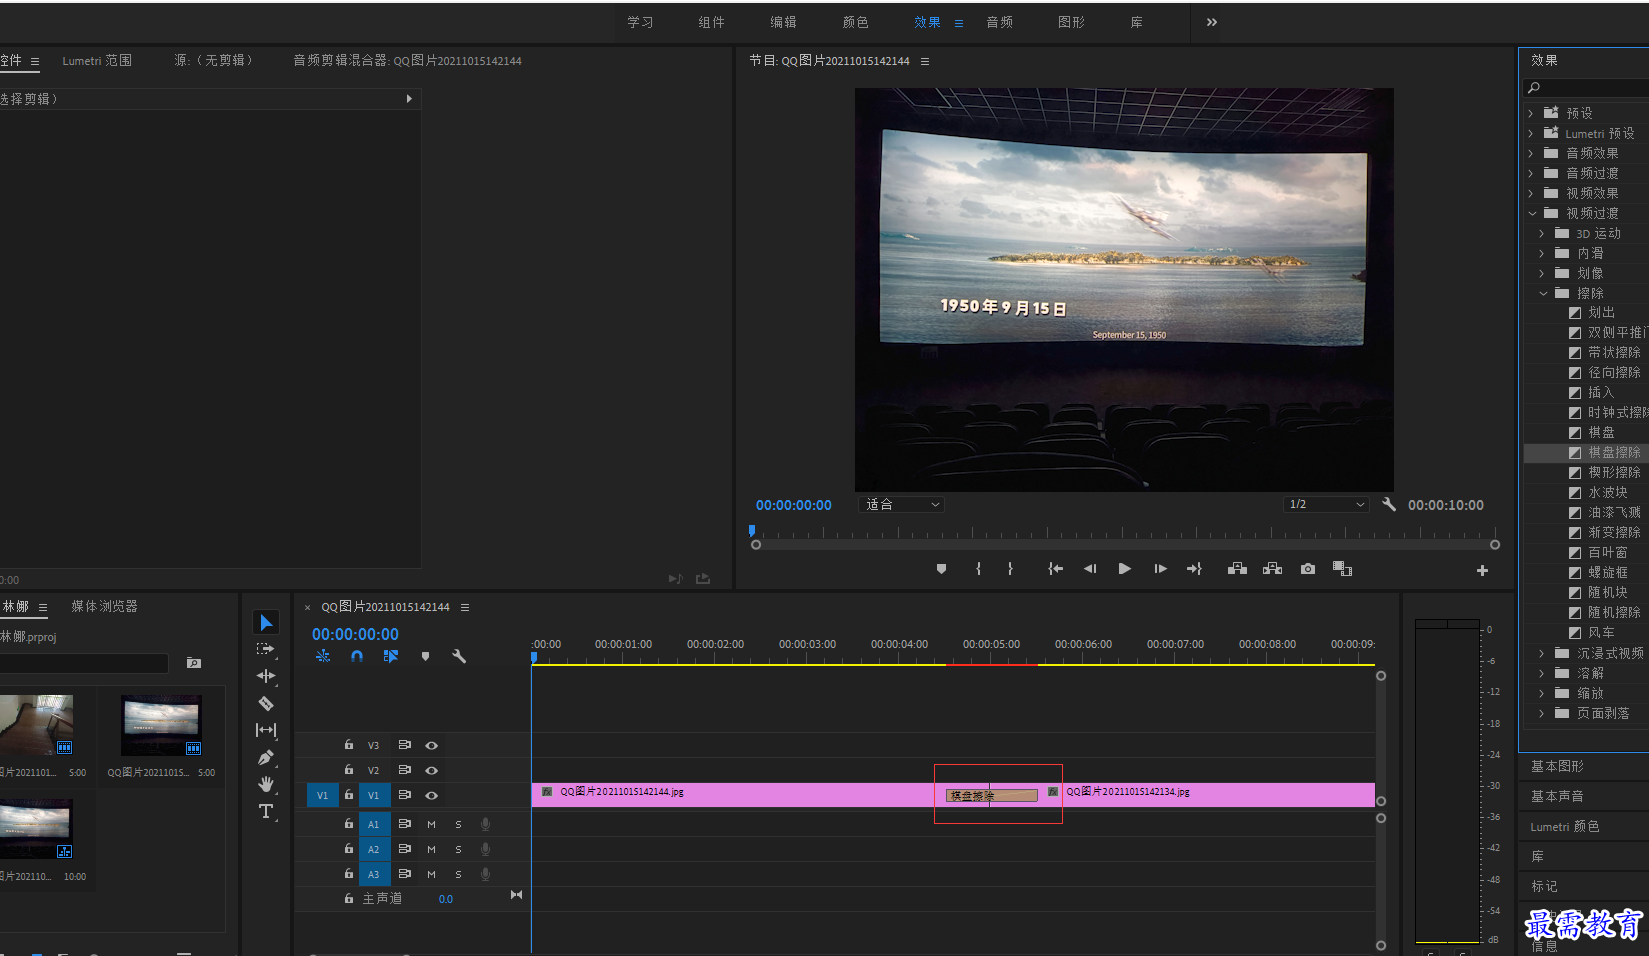Screen dimensions: 1649x956
Task: Click the Lift button
Action: [x=1237, y=569]
